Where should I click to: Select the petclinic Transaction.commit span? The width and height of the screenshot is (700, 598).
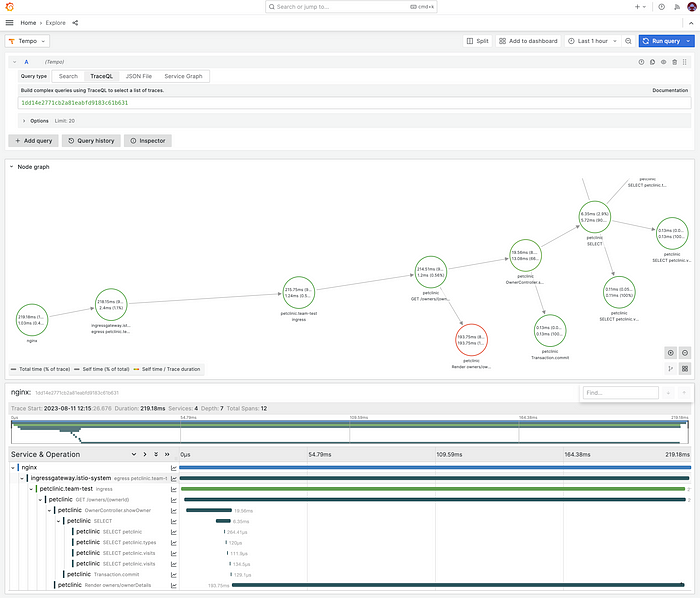coord(103,574)
